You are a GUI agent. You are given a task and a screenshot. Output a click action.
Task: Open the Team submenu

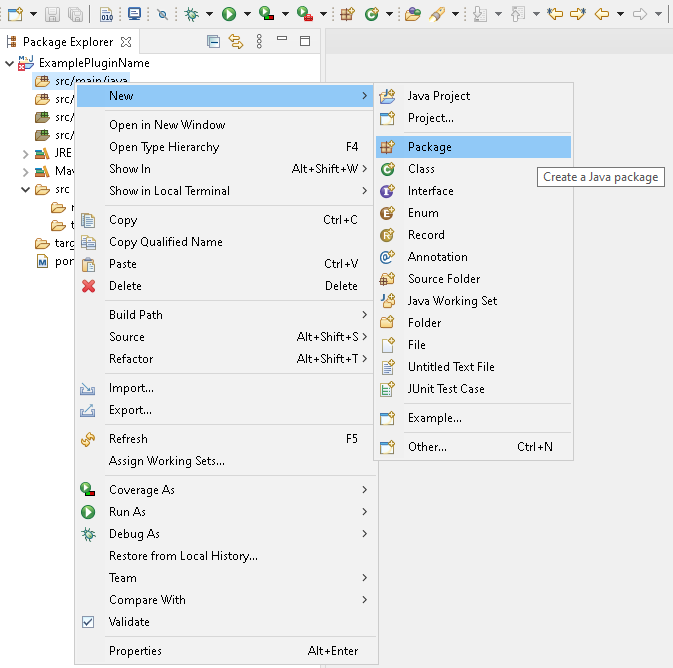pos(225,578)
